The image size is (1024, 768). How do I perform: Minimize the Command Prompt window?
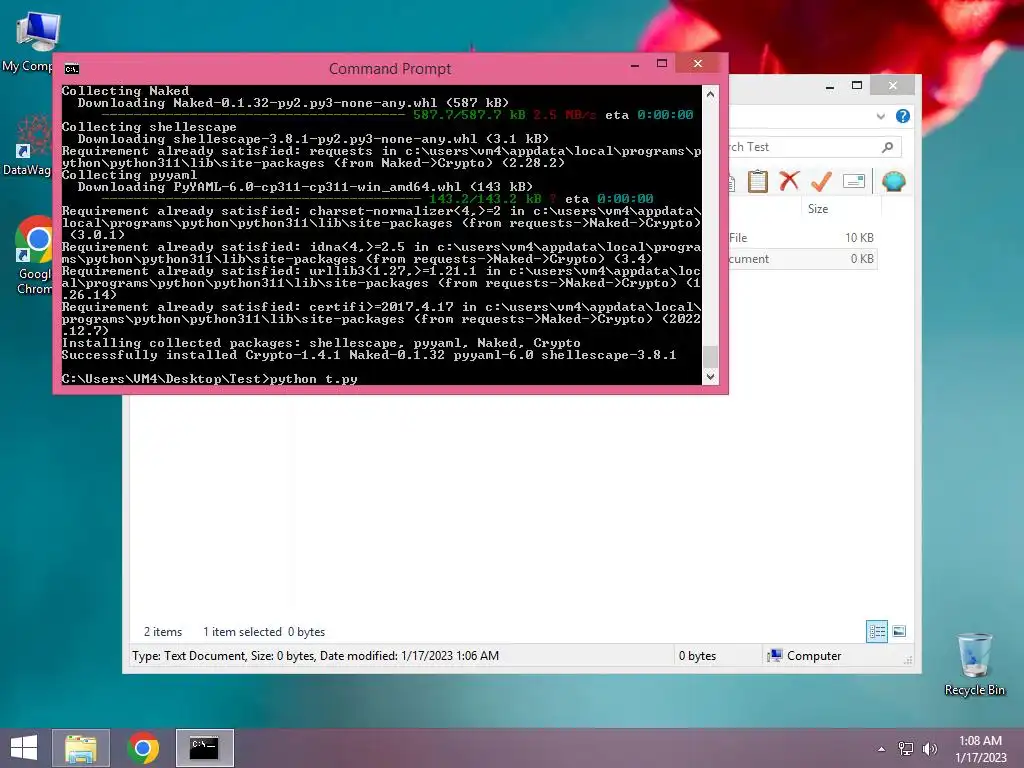pyautogui.click(x=635, y=63)
